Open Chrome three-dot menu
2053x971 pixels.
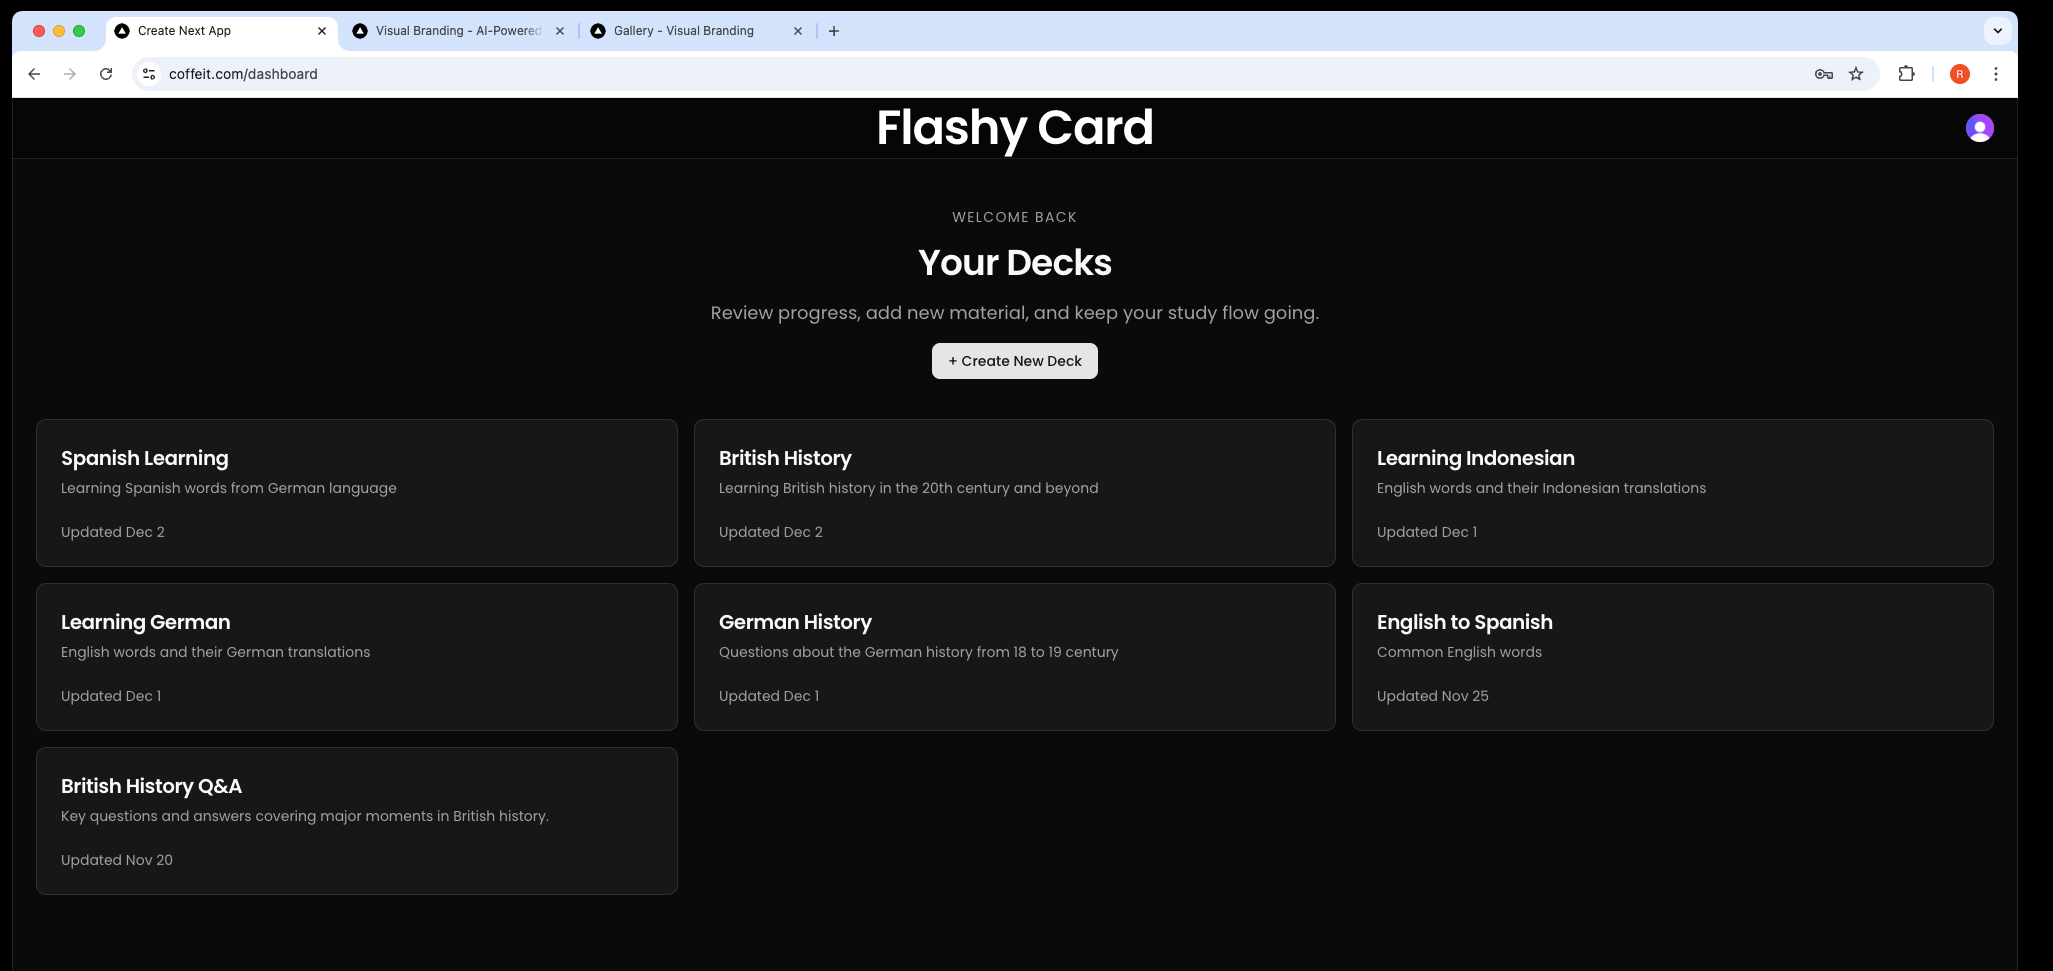(x=1995, y=74)
